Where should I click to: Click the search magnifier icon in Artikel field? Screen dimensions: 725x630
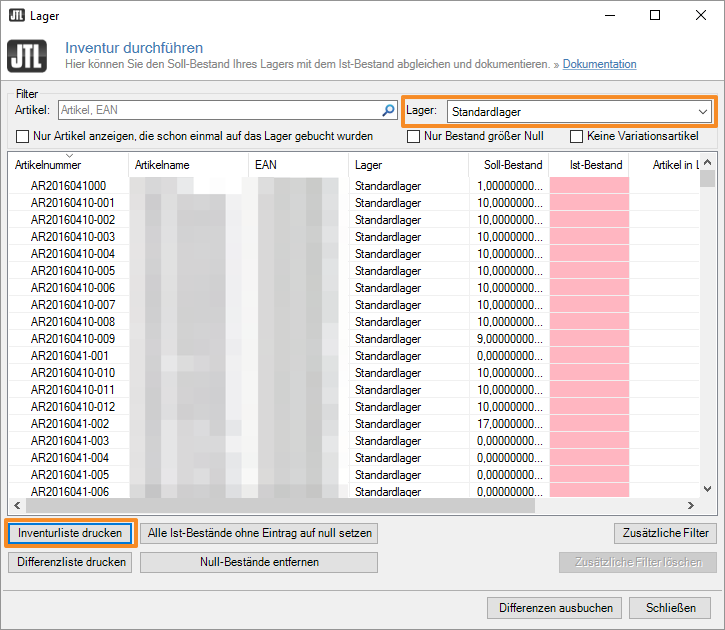click(x=388, y=110)
